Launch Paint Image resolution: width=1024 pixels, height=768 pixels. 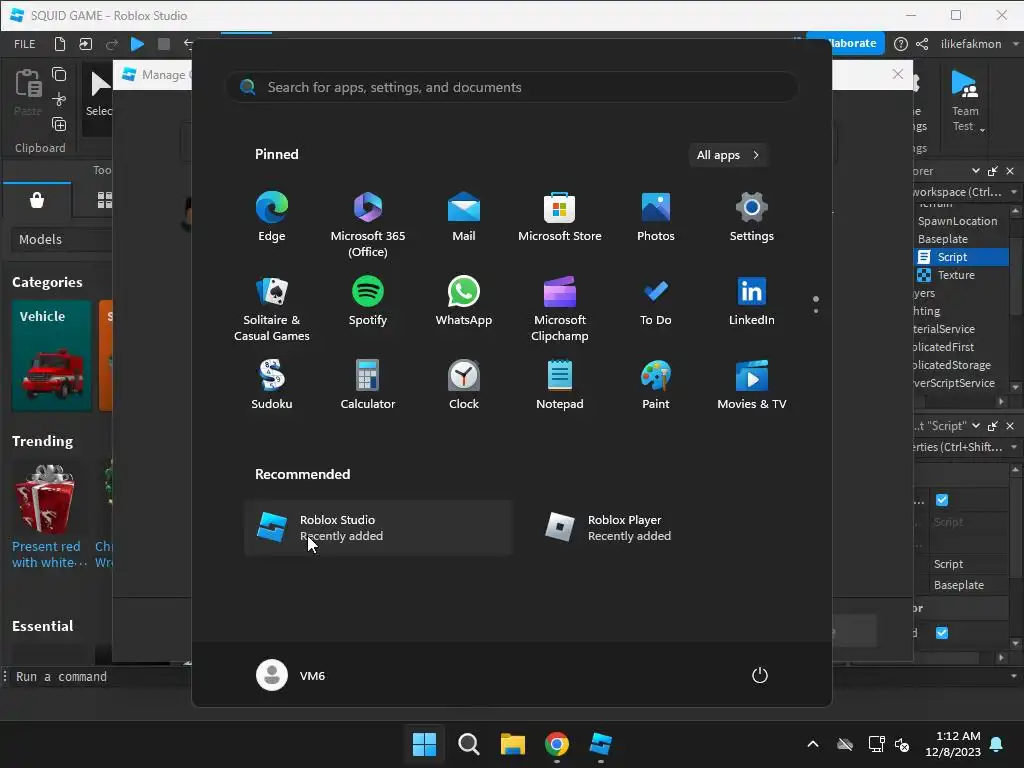(656, 385)
